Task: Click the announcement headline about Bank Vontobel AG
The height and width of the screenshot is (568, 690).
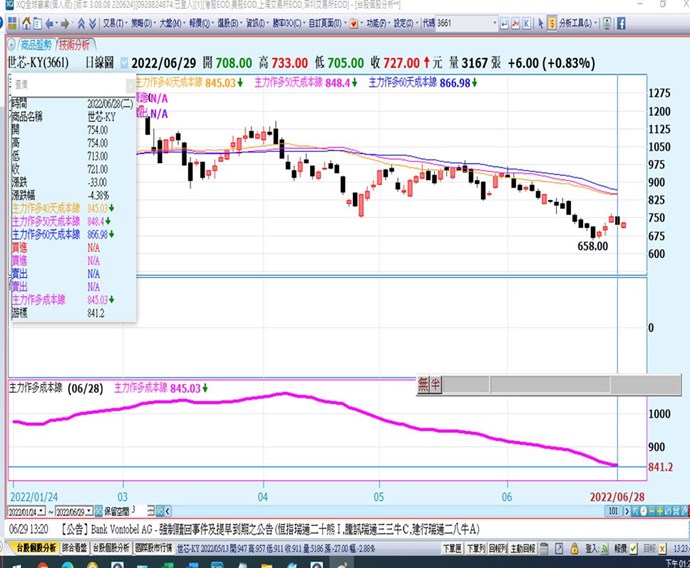Action: point(270,527)
